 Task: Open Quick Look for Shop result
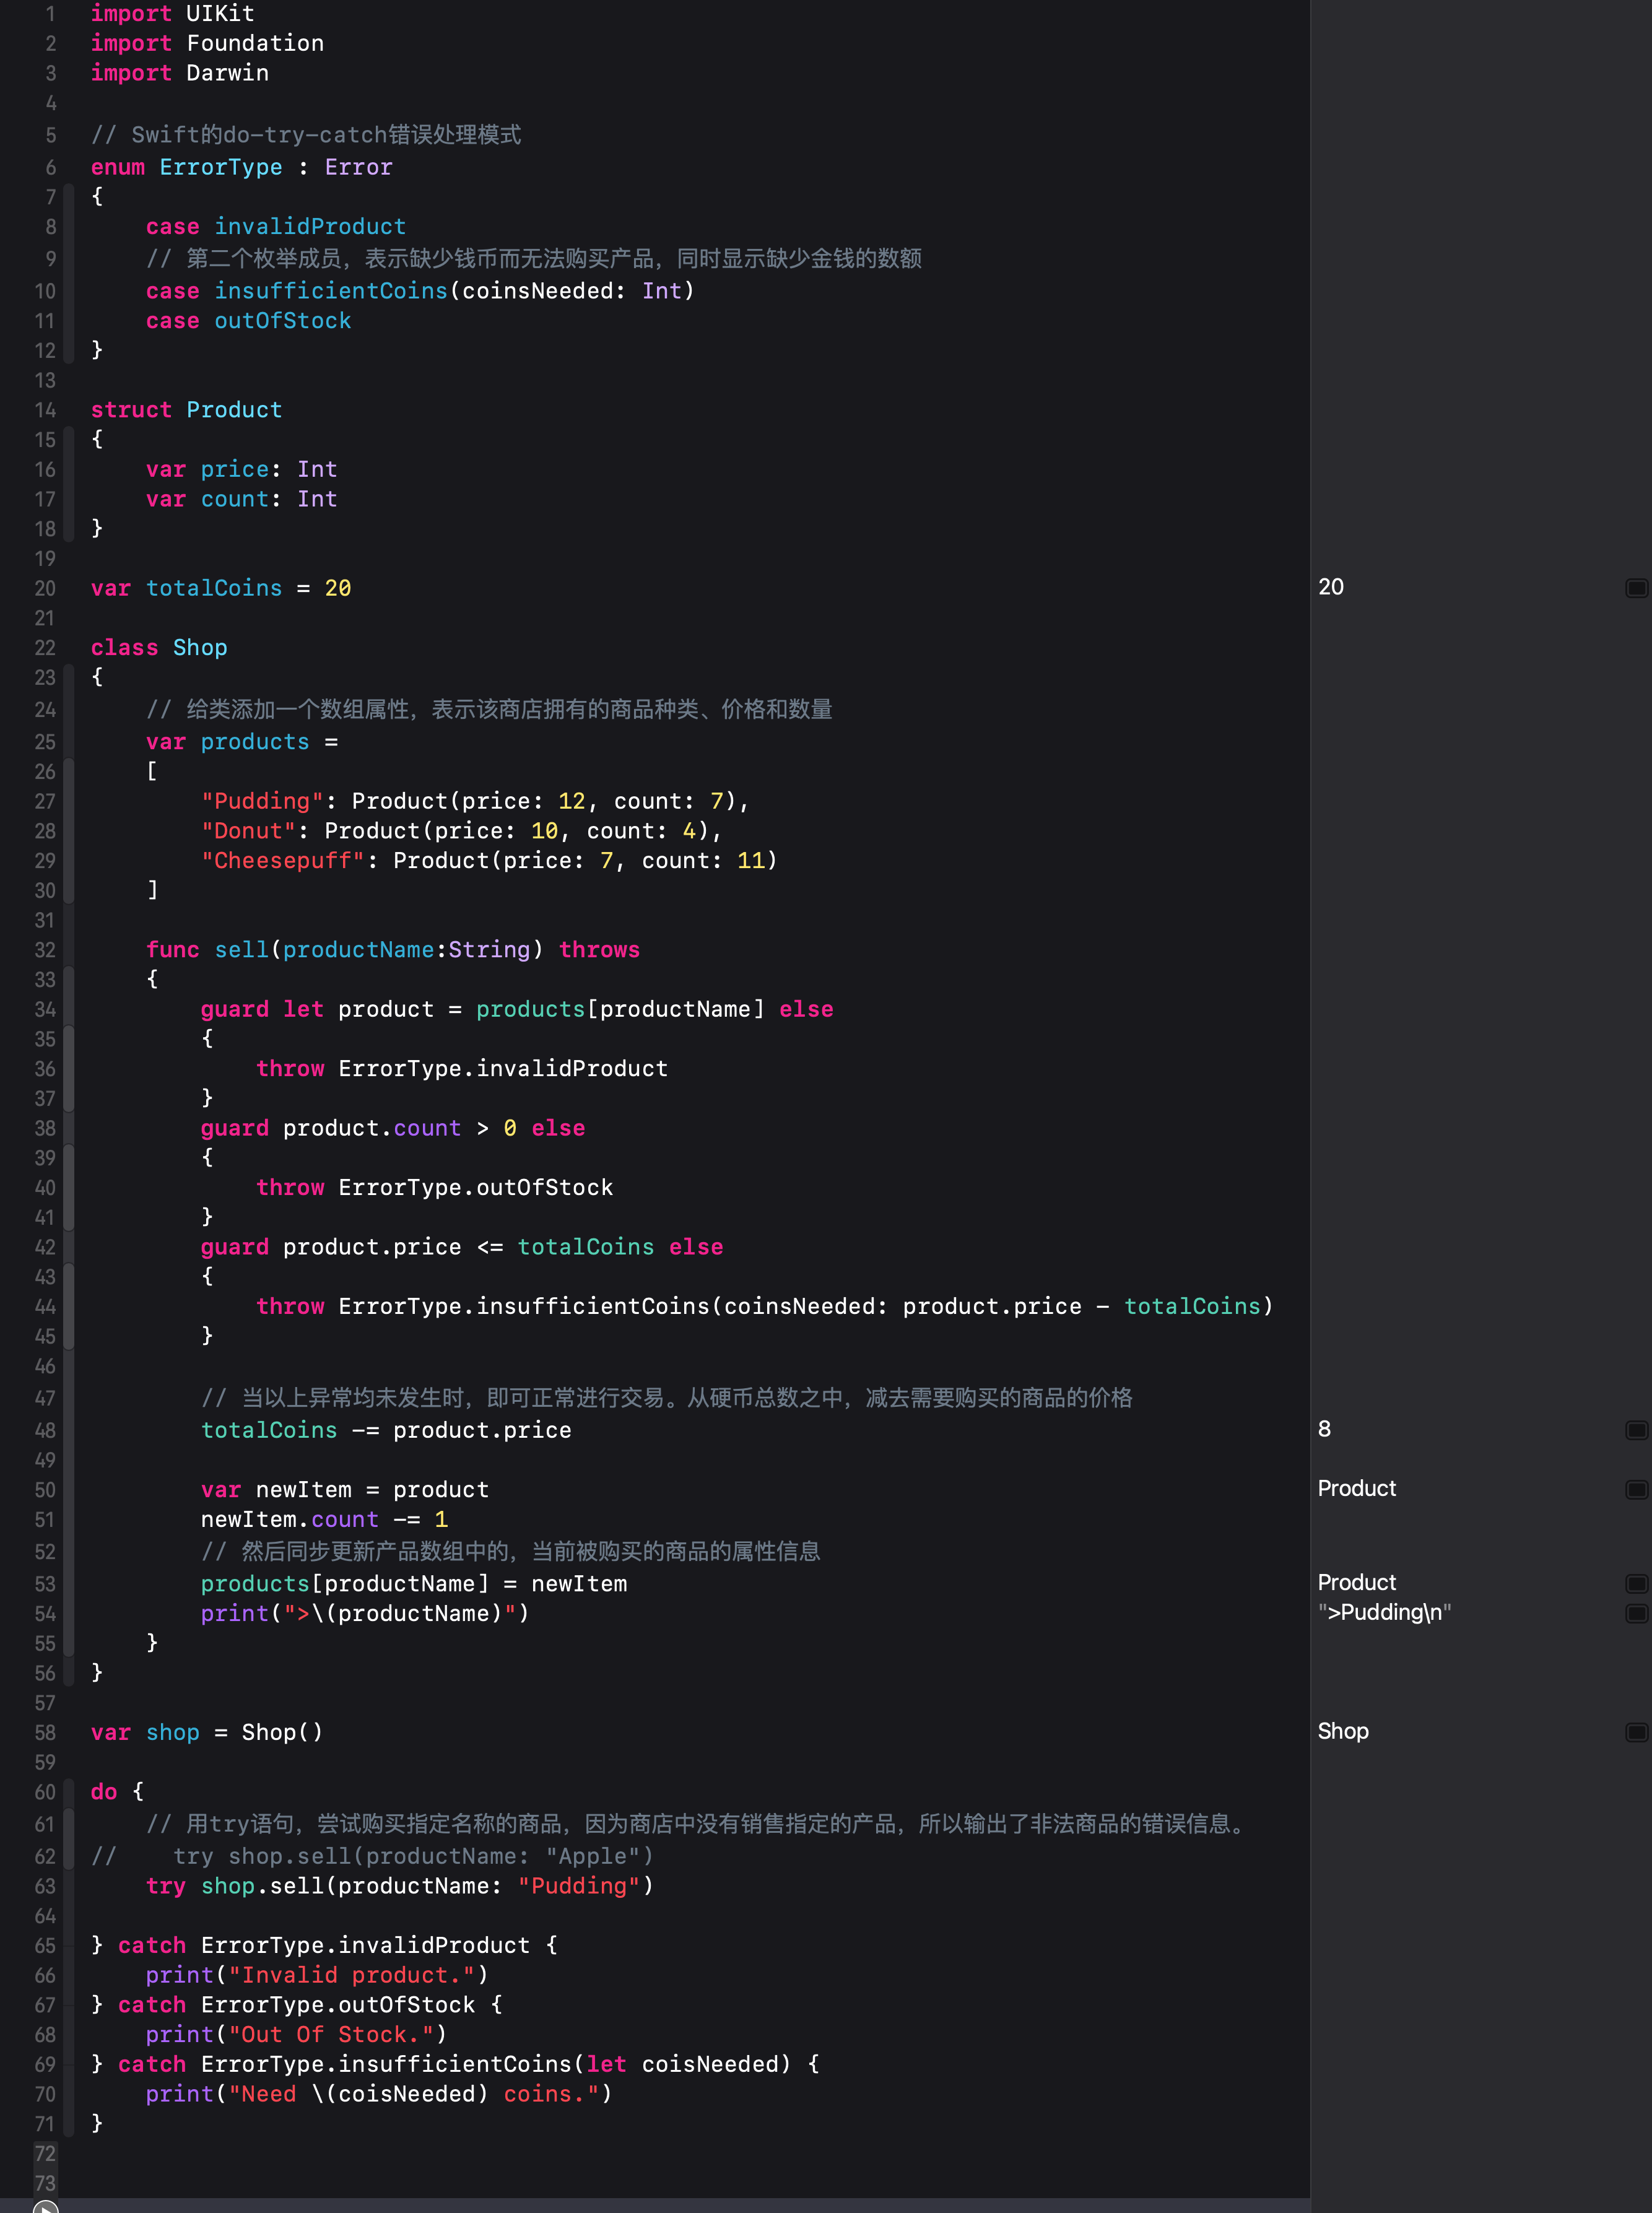[x=1636, y=1732]
